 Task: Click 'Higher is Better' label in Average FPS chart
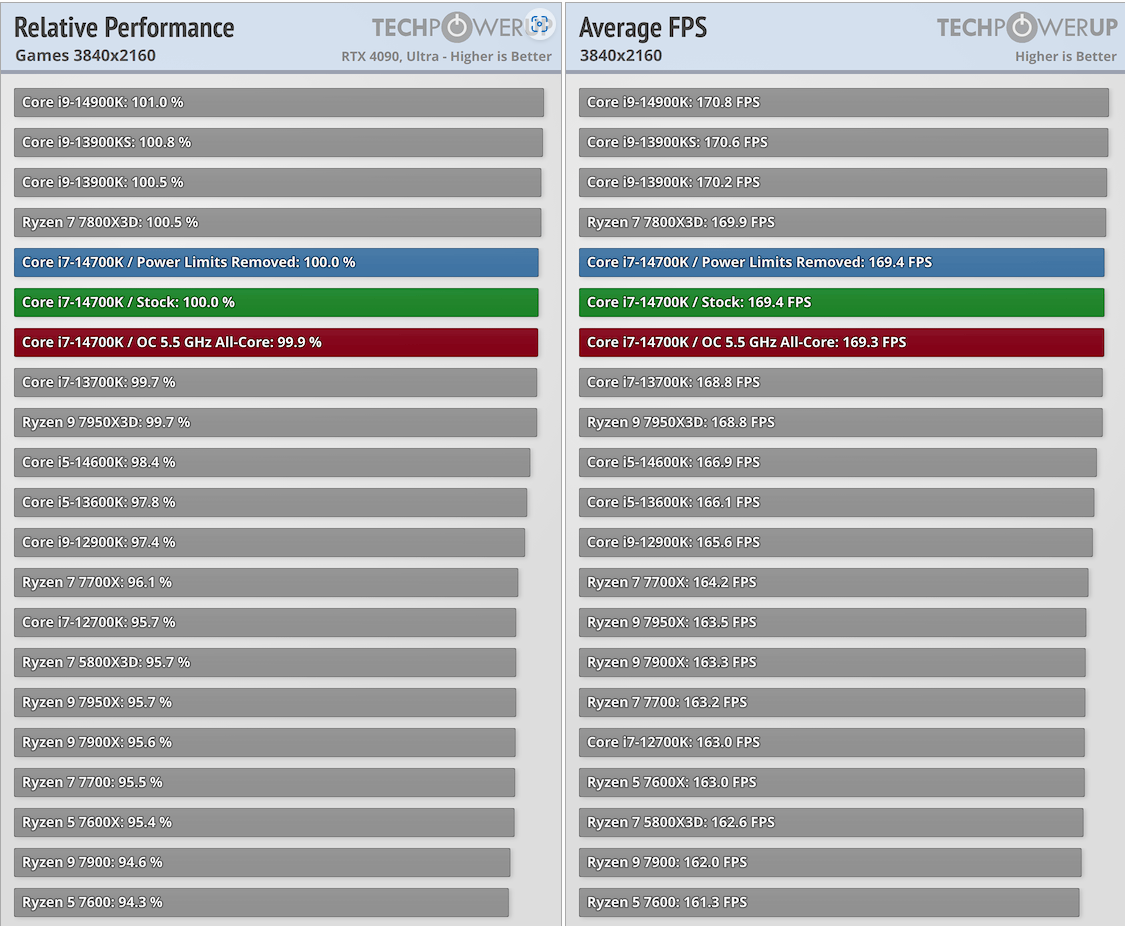click(x=1065, y=56)
